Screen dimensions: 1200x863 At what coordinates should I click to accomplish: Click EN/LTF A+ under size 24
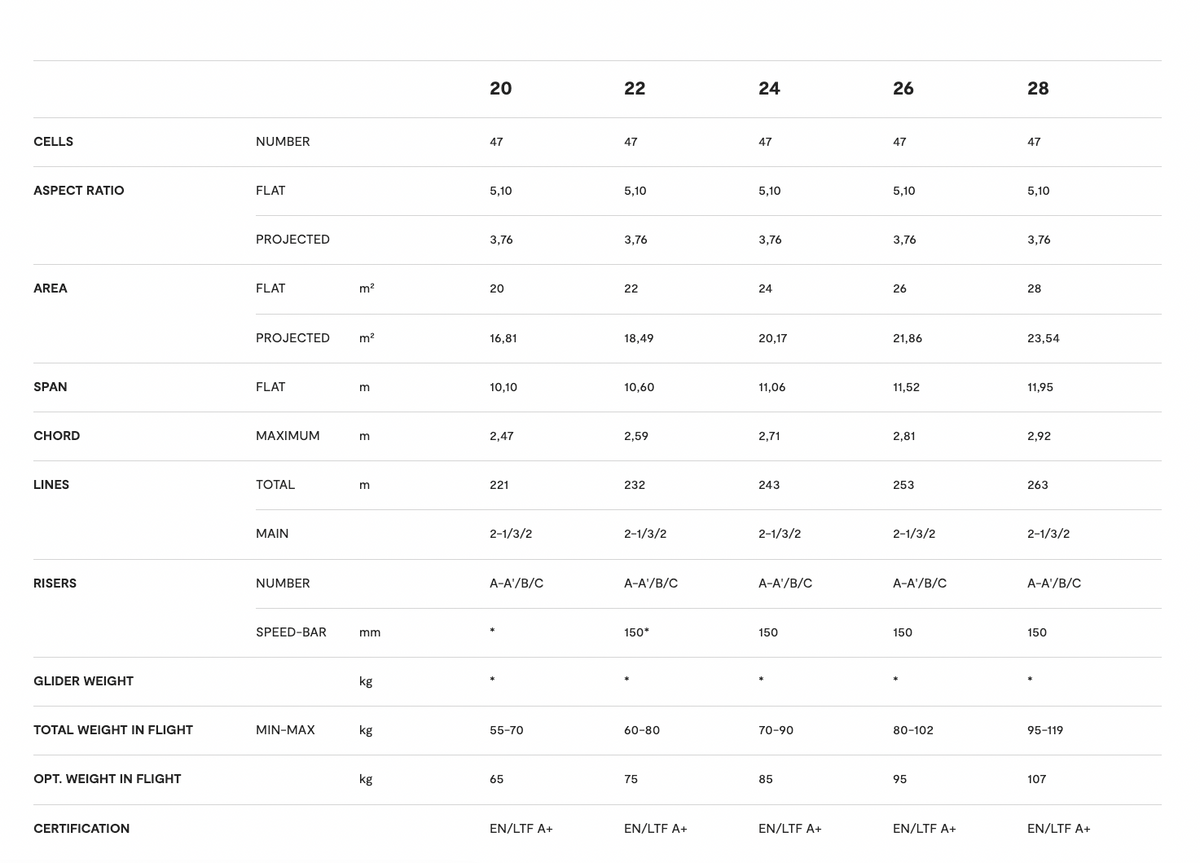790,828
